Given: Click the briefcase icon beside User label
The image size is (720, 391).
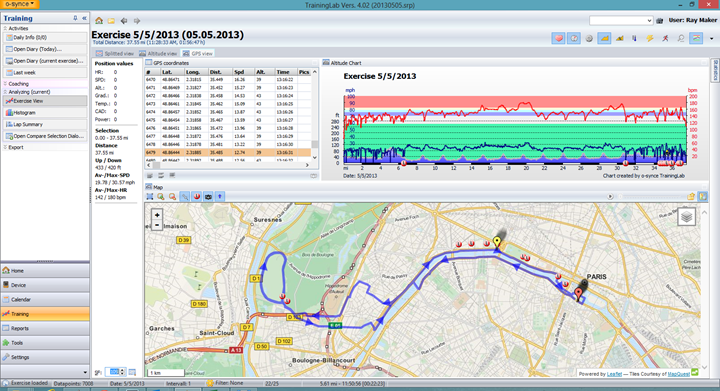Looking at the screenshot, I should 660,21.
